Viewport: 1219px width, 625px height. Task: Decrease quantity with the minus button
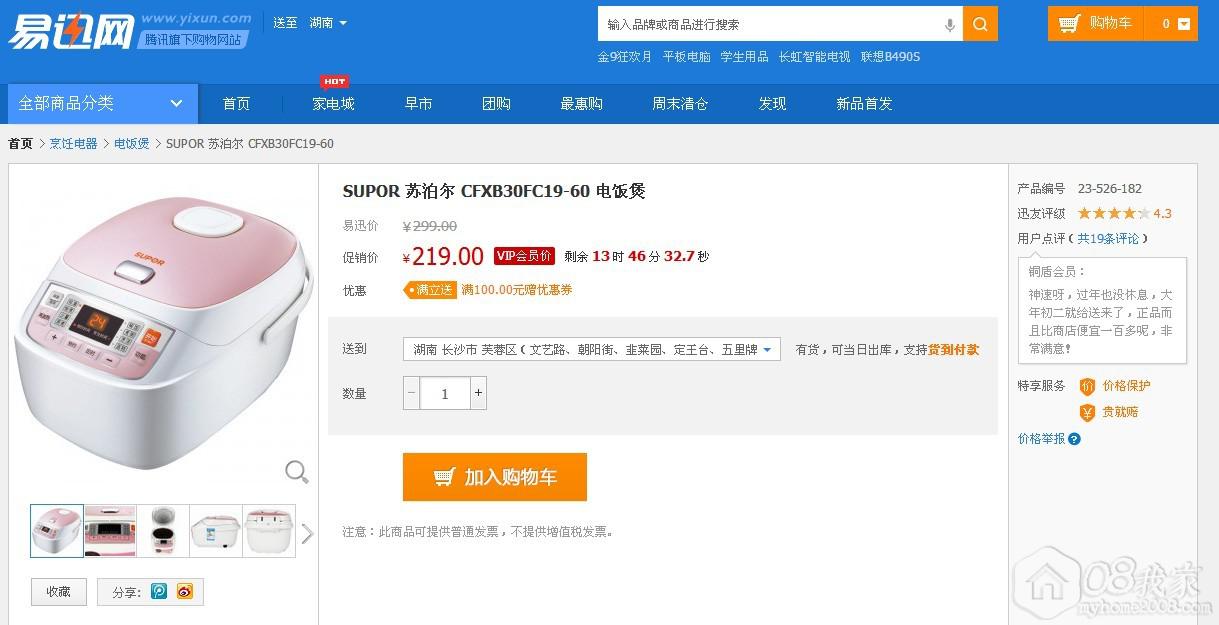[411, 393]
